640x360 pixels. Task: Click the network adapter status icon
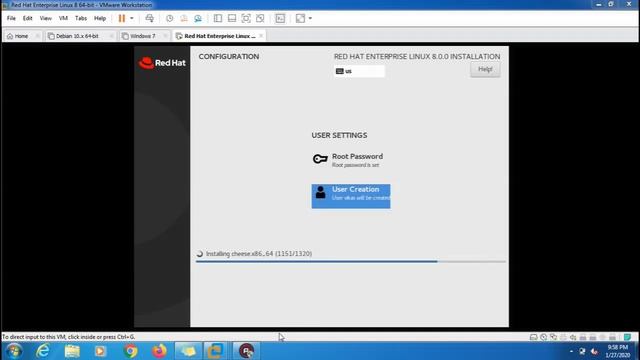coord(553,337)
